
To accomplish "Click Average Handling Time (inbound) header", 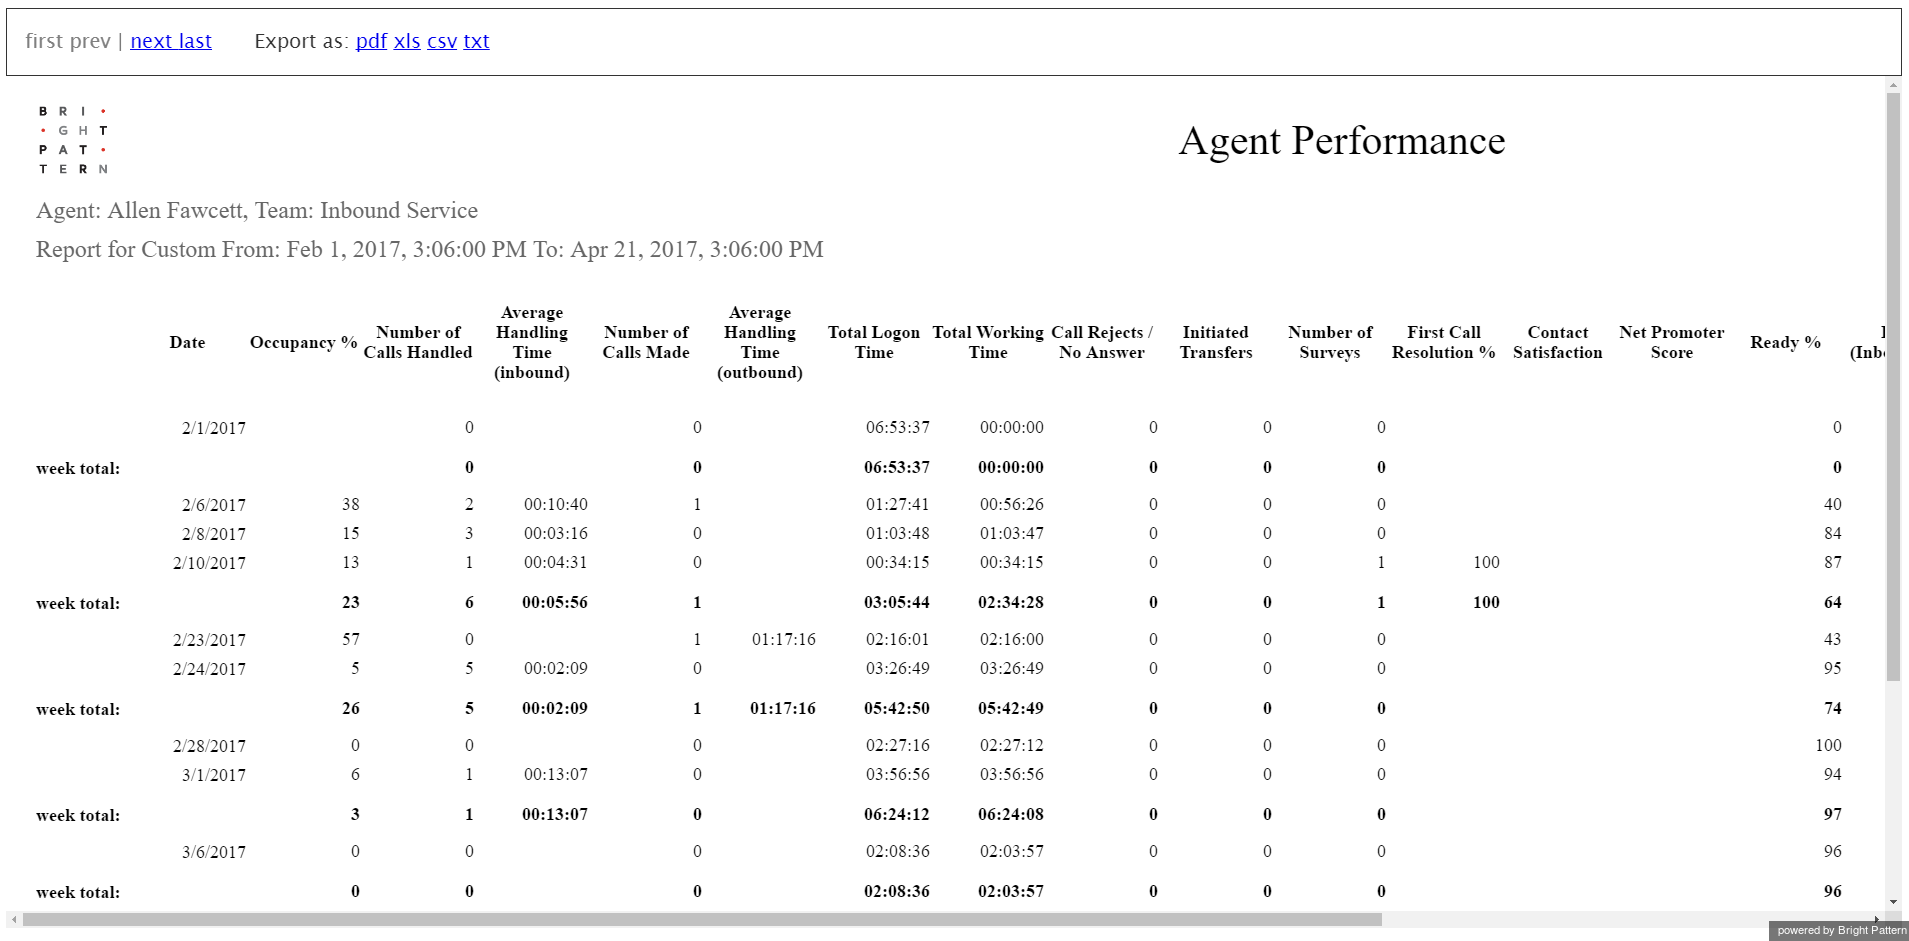I will 532,342.
